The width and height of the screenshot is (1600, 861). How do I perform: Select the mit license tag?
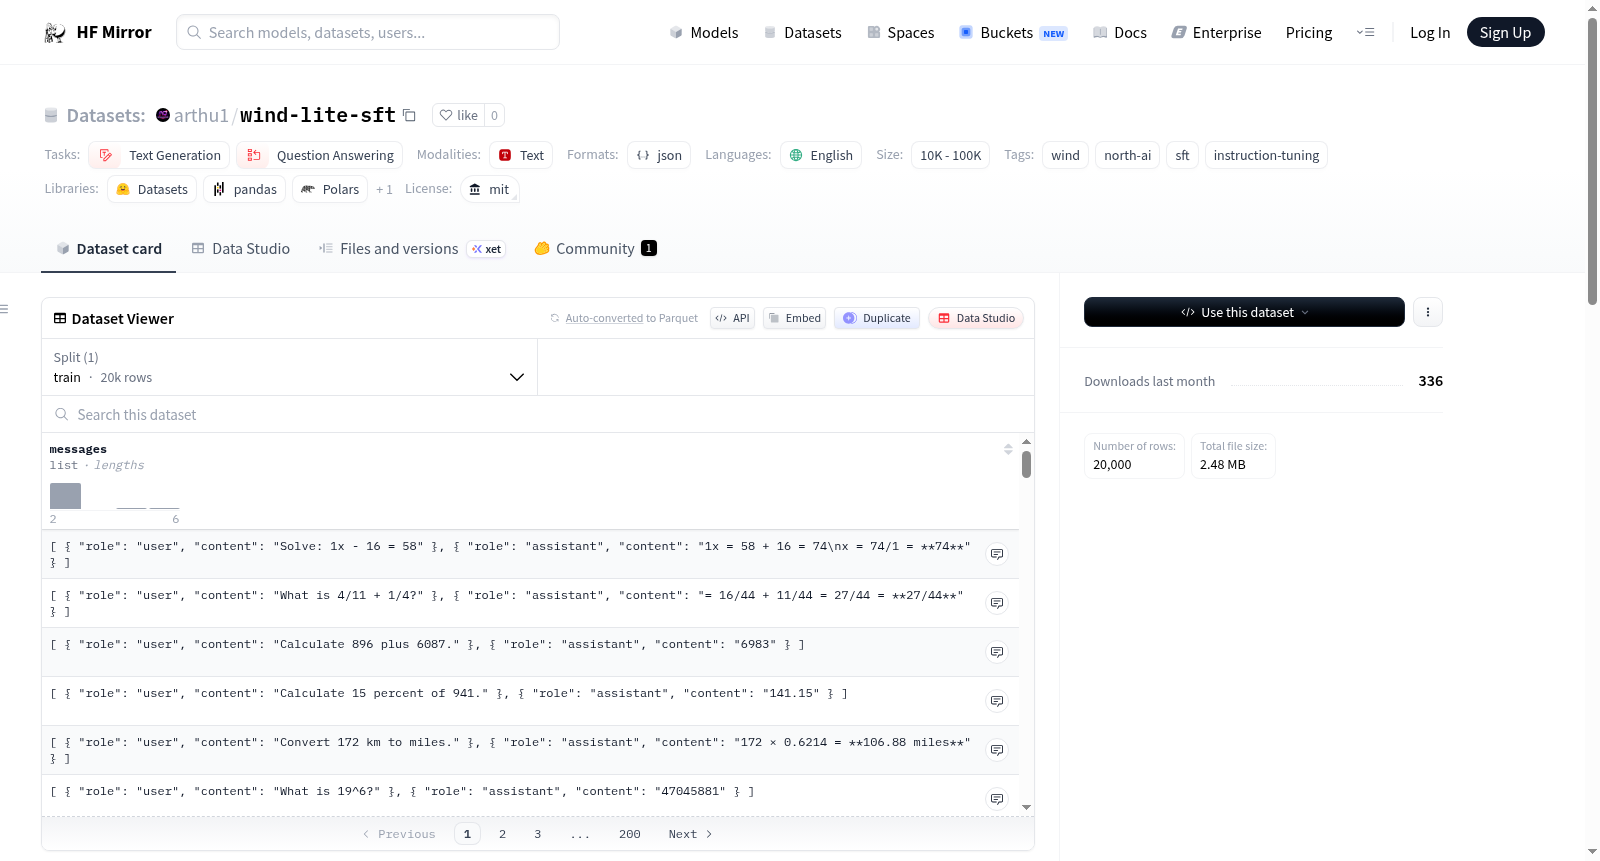(x=490, y=189)
